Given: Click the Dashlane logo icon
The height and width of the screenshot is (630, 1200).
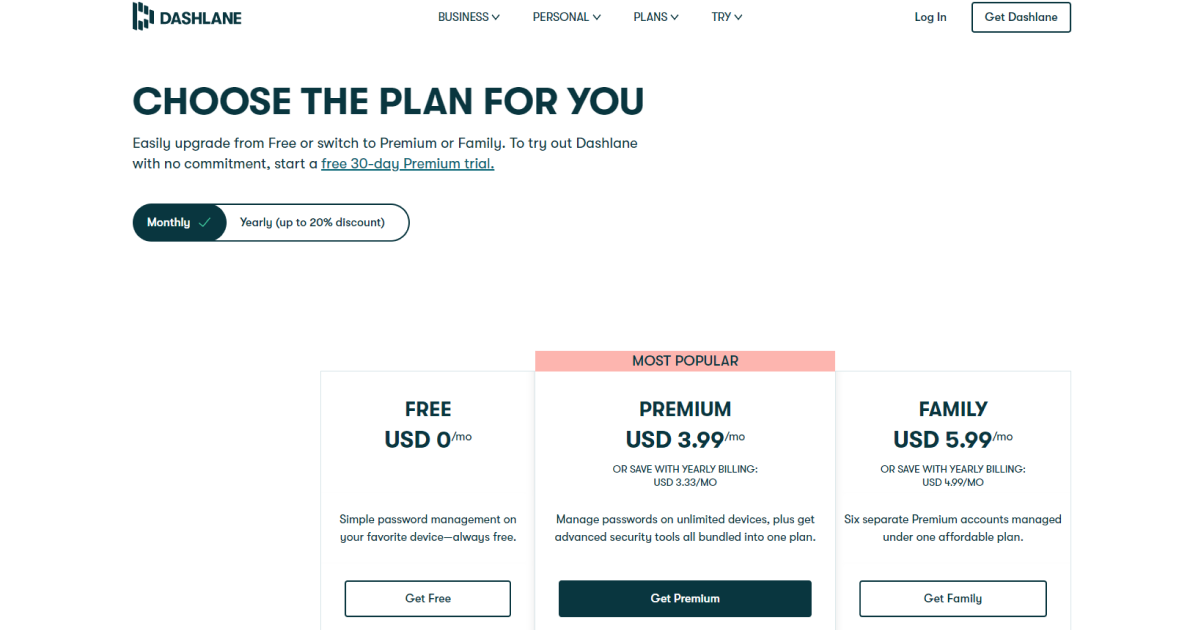Looking at the screenshot, I should click(x=142, y=17).
